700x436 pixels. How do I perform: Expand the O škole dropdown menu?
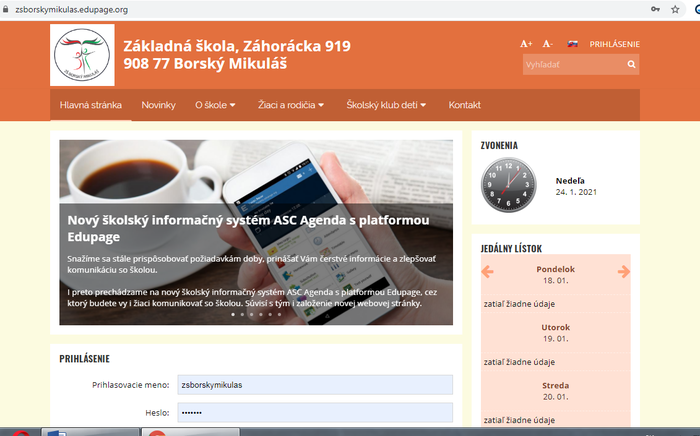pyautogui.click(x=215, y=105)
